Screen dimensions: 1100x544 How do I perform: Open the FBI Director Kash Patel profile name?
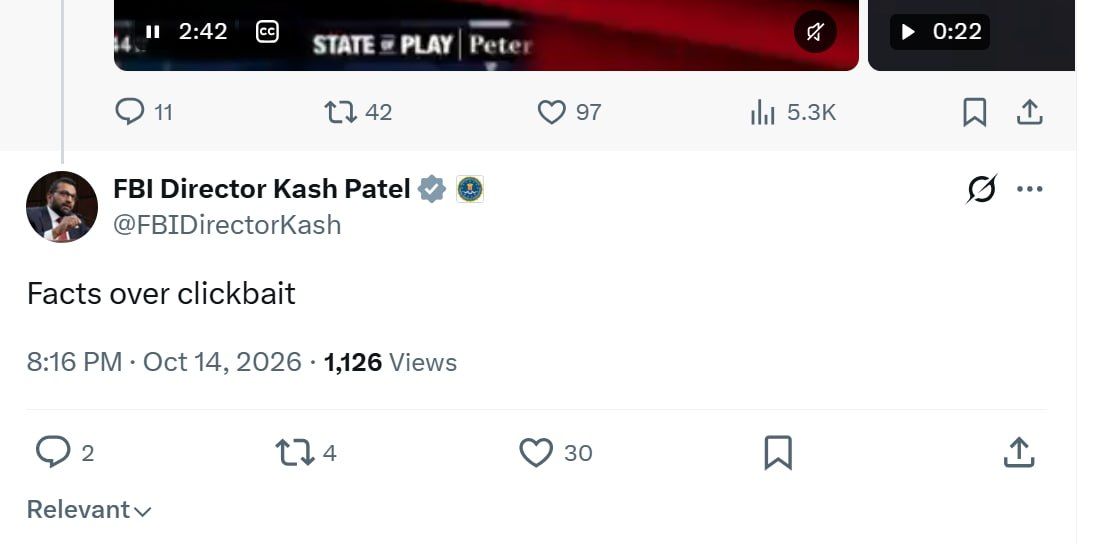[x=262, y=189]
